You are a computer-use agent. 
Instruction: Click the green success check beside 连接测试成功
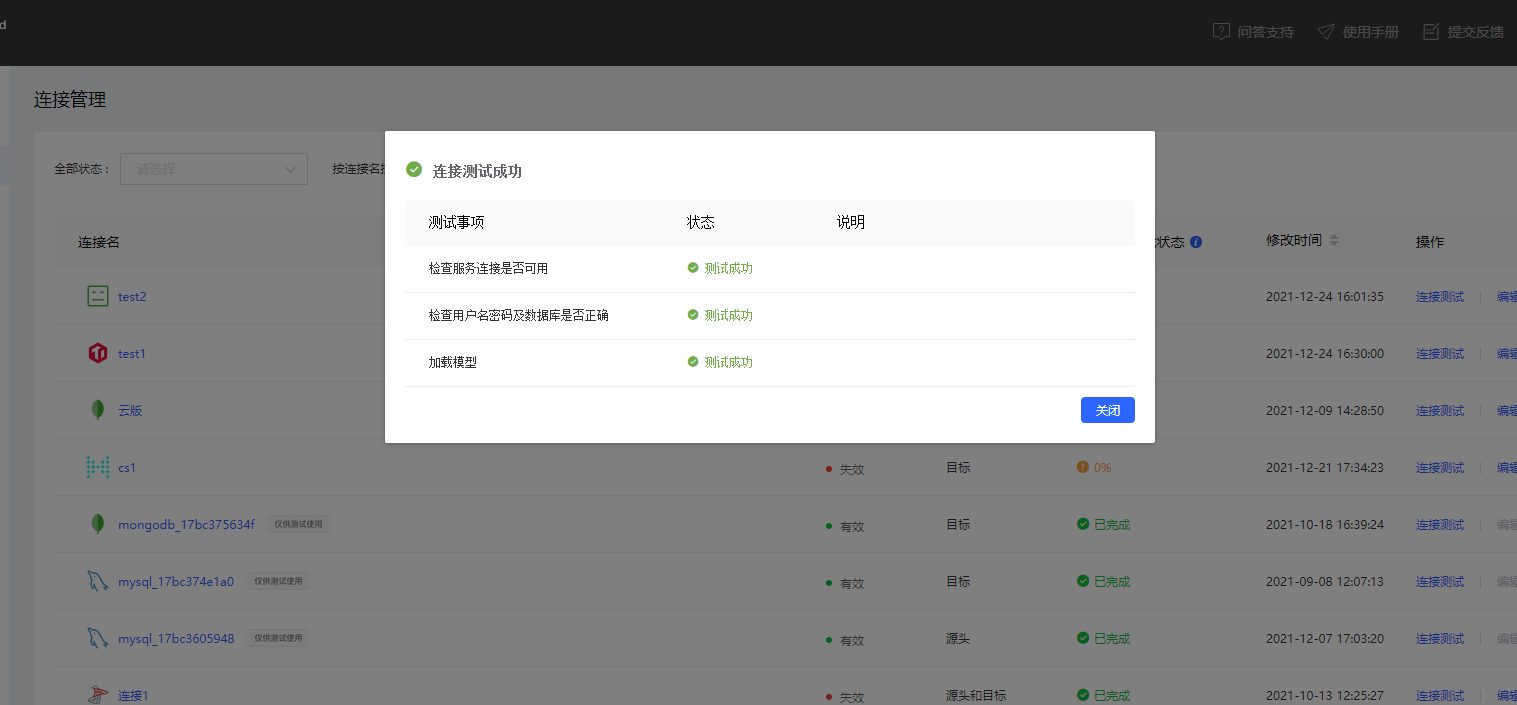414,170
